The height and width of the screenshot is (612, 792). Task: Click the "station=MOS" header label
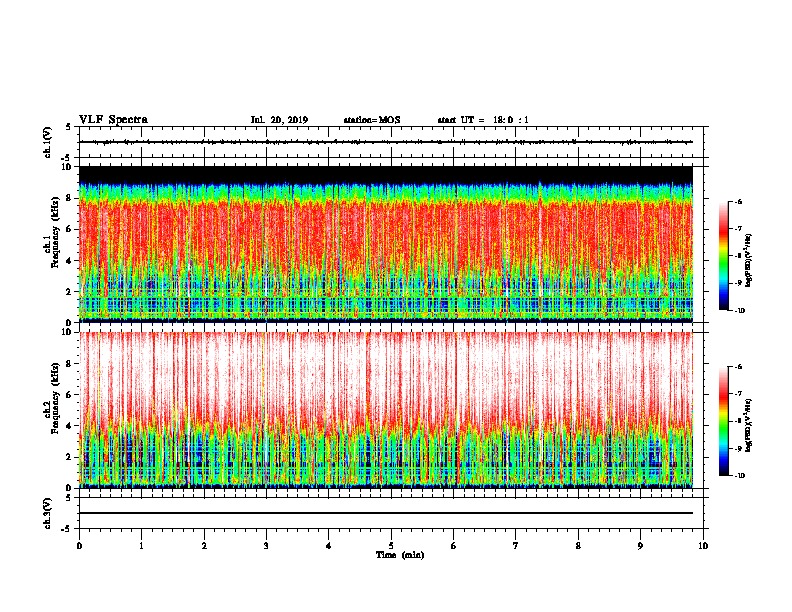[372, 120]
